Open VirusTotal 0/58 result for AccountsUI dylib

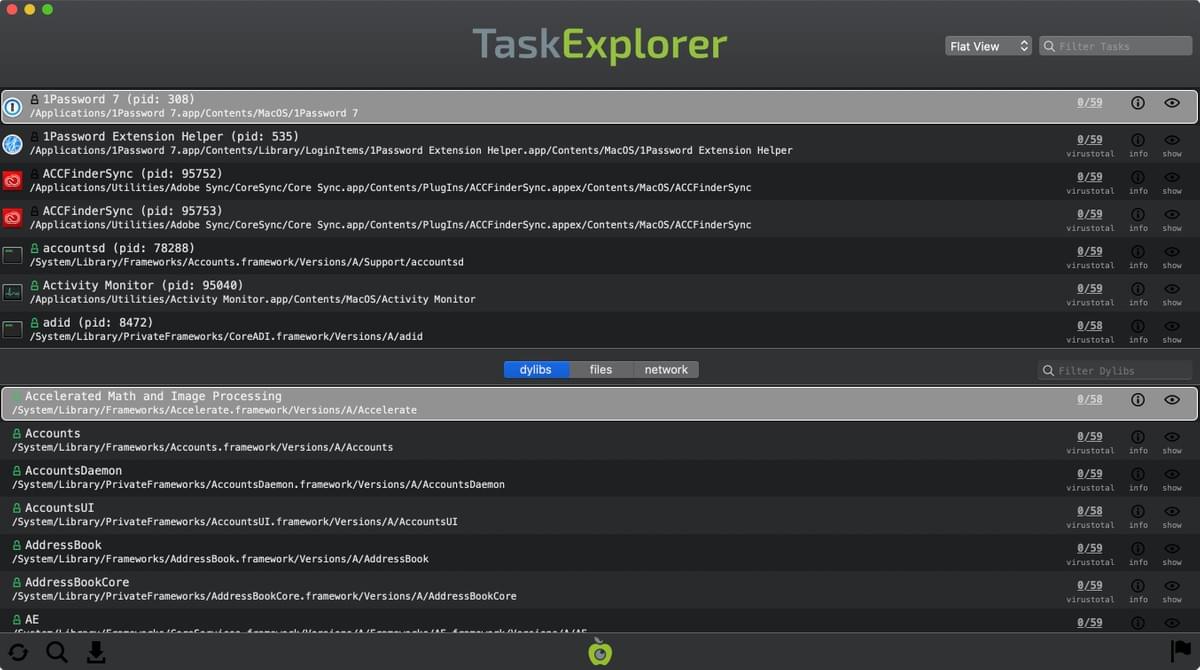tap(1090, 511)
